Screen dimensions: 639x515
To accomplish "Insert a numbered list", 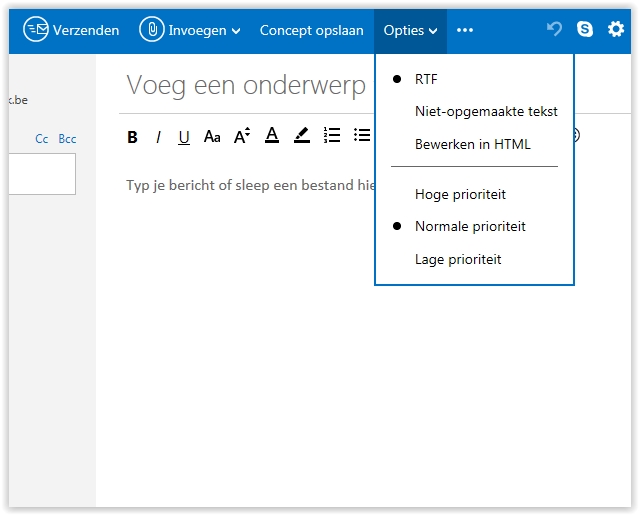I will [x=333, y=137].
